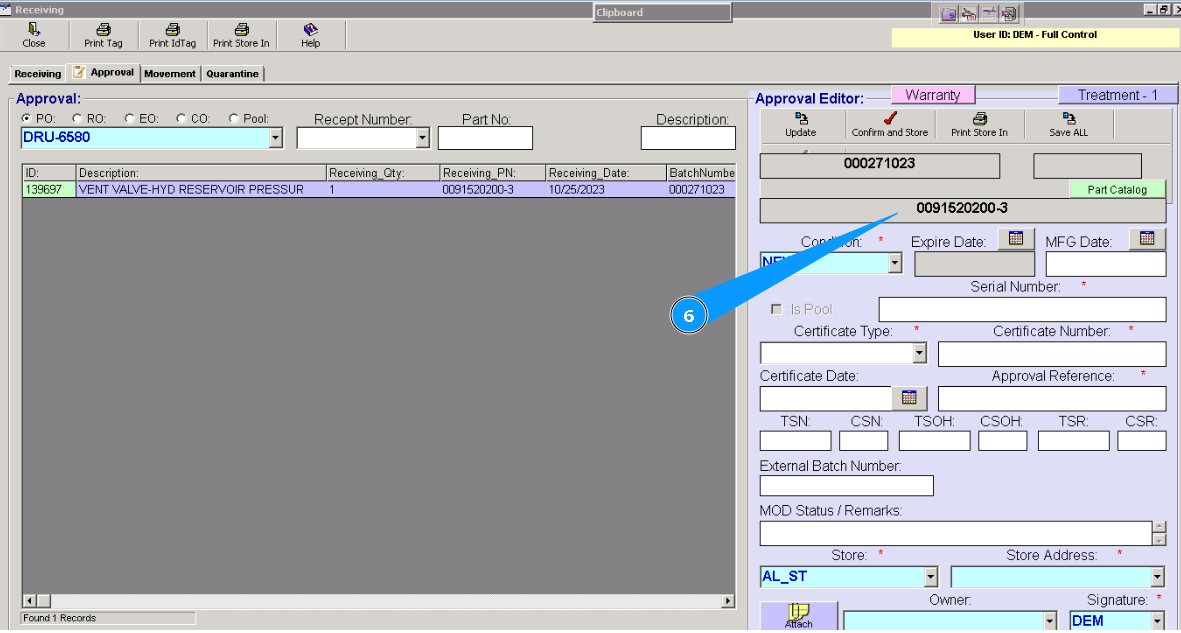Click the pink Warranty button
1181x633 pixels.
coord(932,95)
